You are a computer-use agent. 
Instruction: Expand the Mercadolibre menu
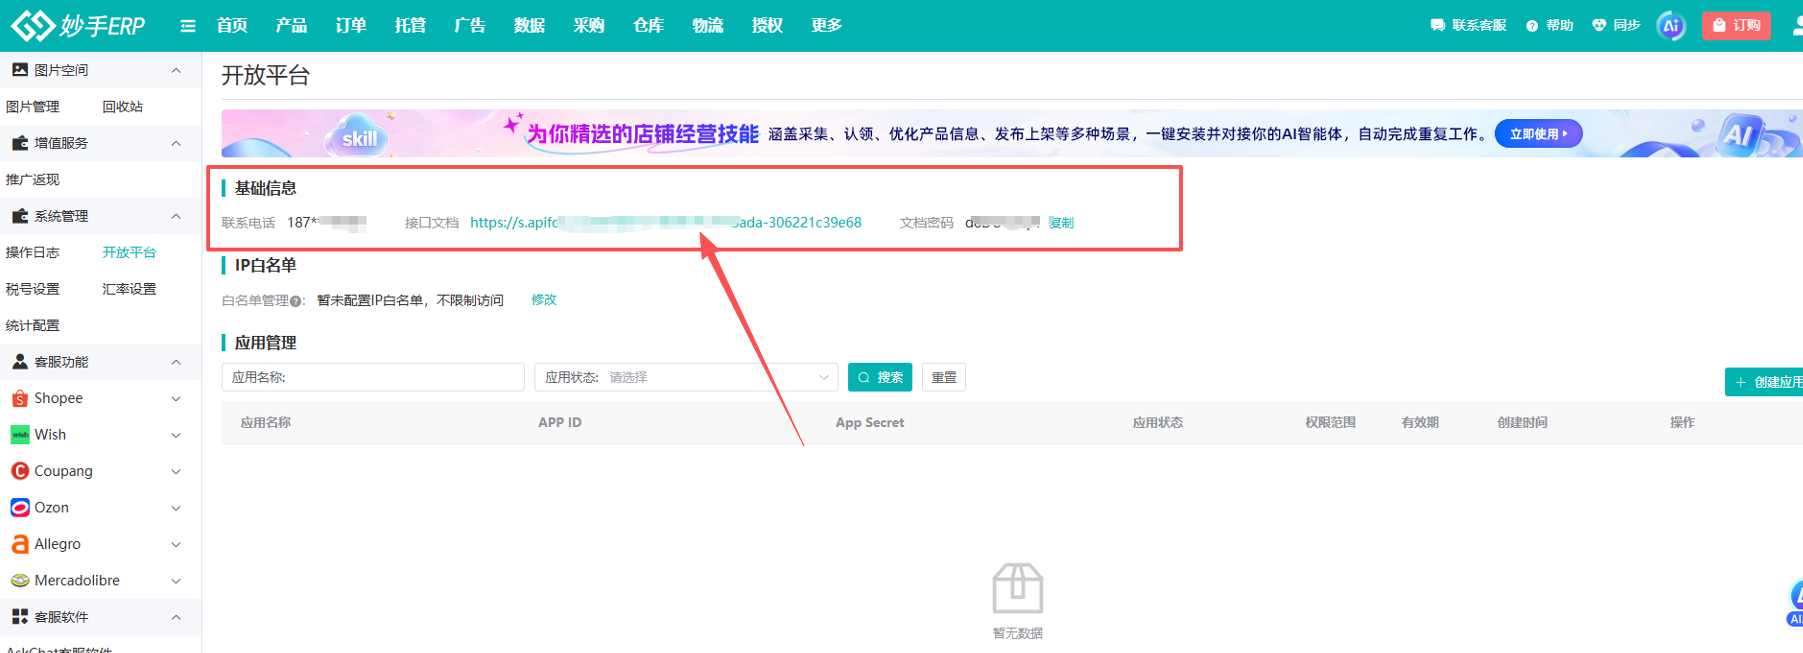pyautogui.click(x=176, y=581)
